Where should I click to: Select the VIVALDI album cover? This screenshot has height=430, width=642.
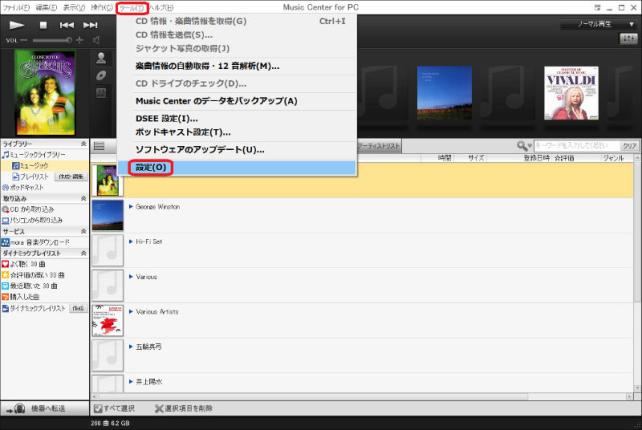click(571, 93)
